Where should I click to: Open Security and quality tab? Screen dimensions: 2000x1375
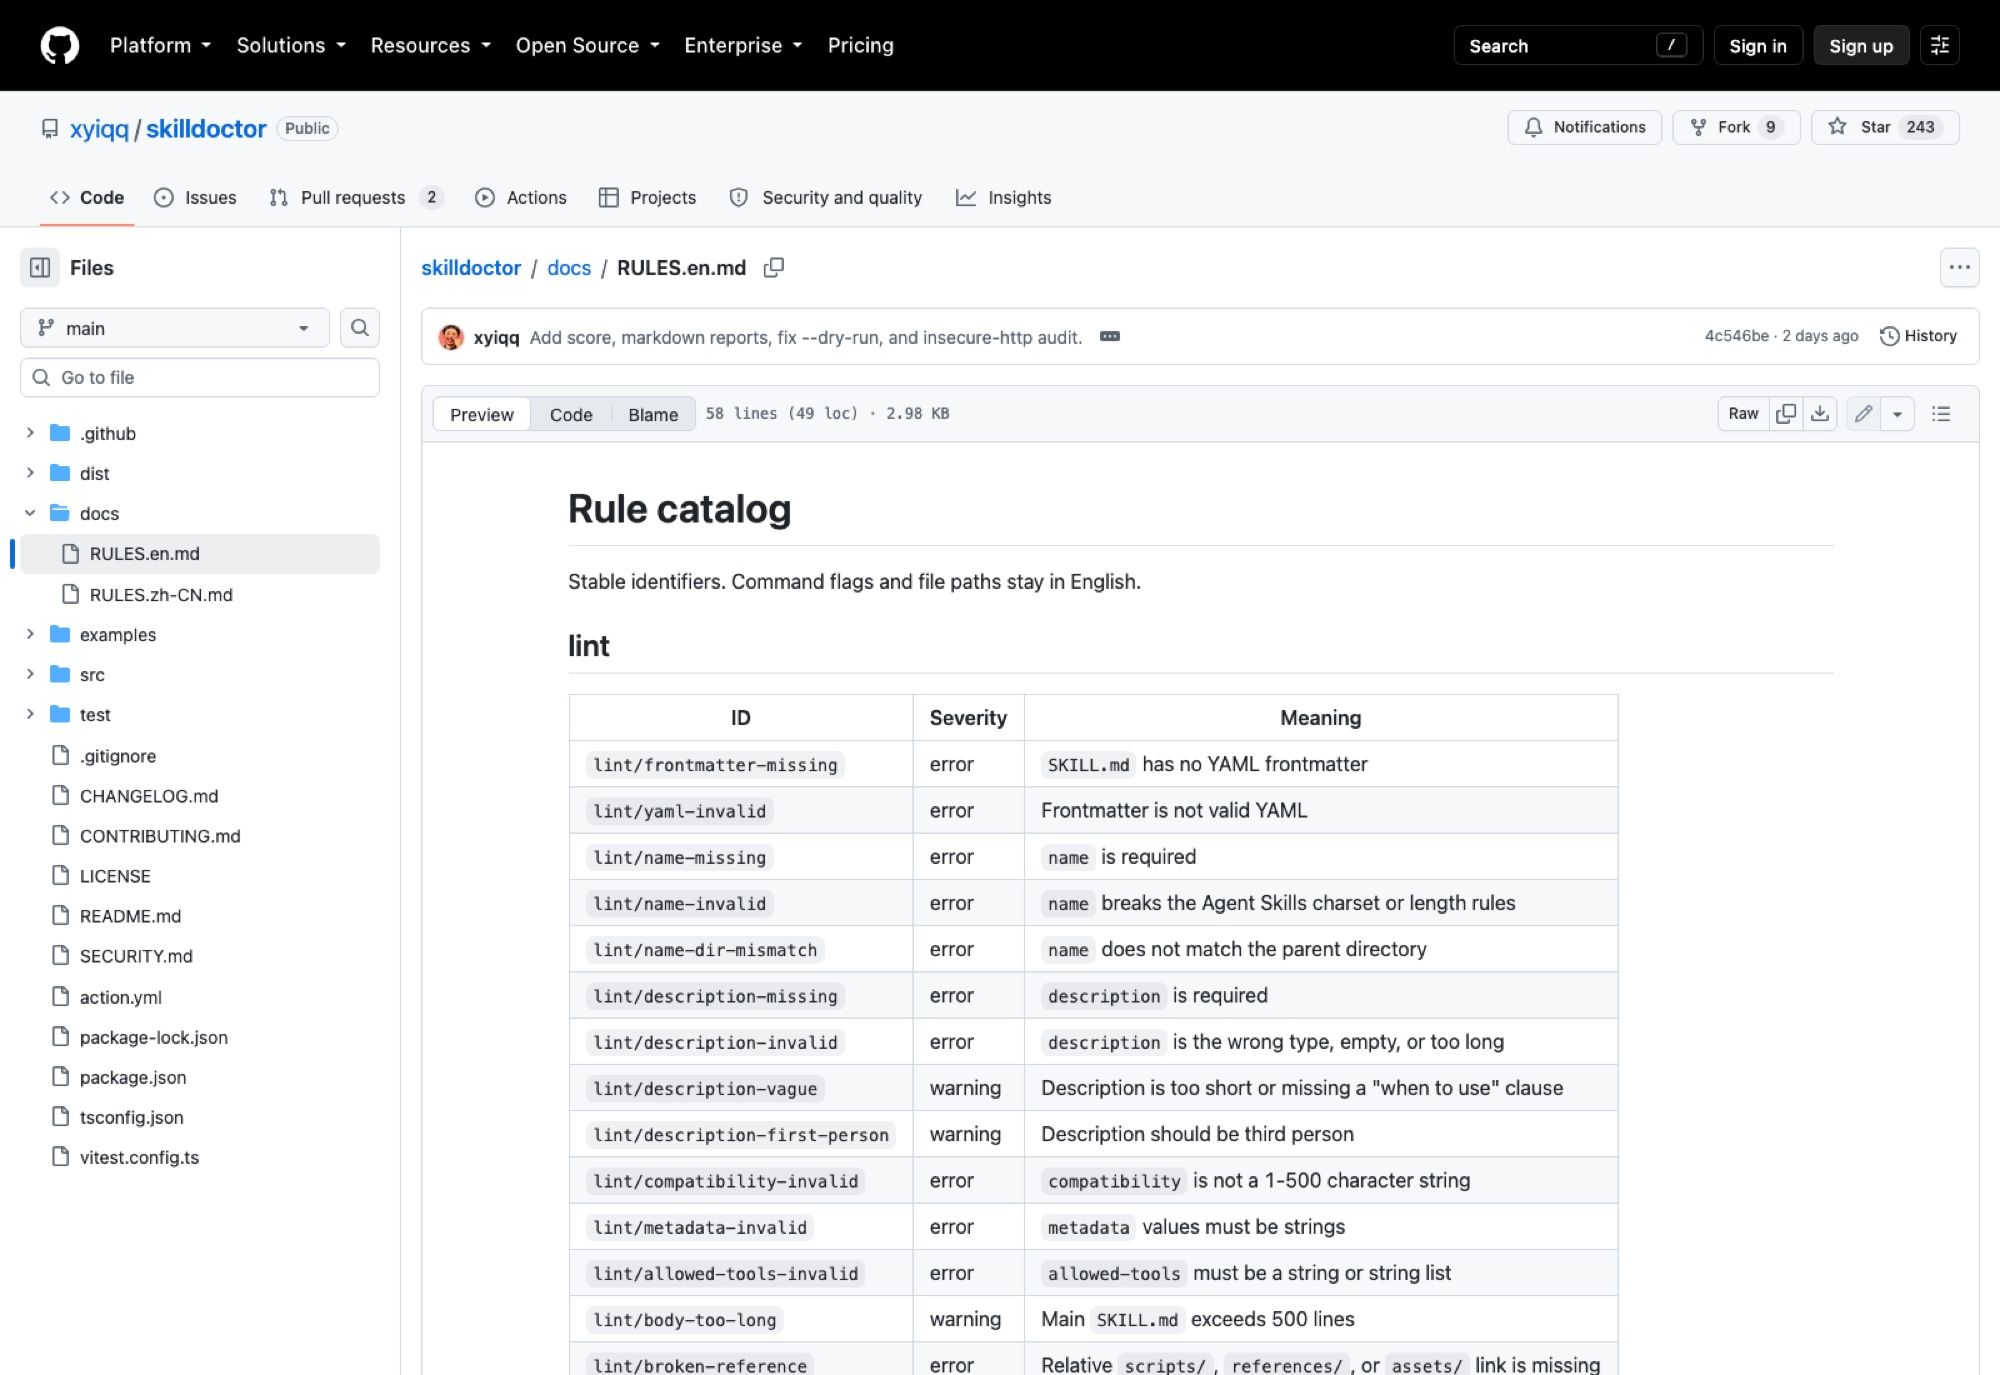click(x=826, y=198)
